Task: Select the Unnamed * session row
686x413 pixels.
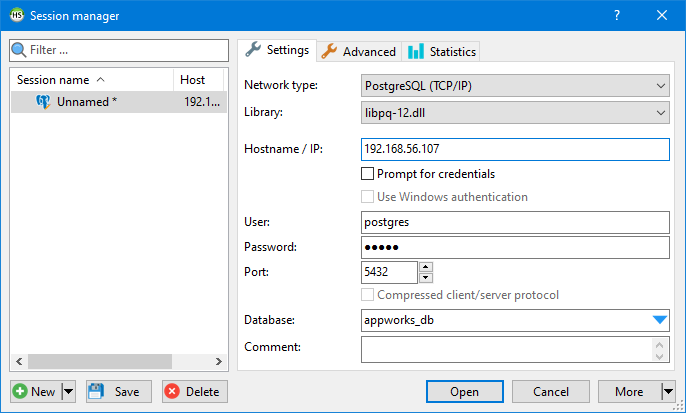Action: point(119,102)
